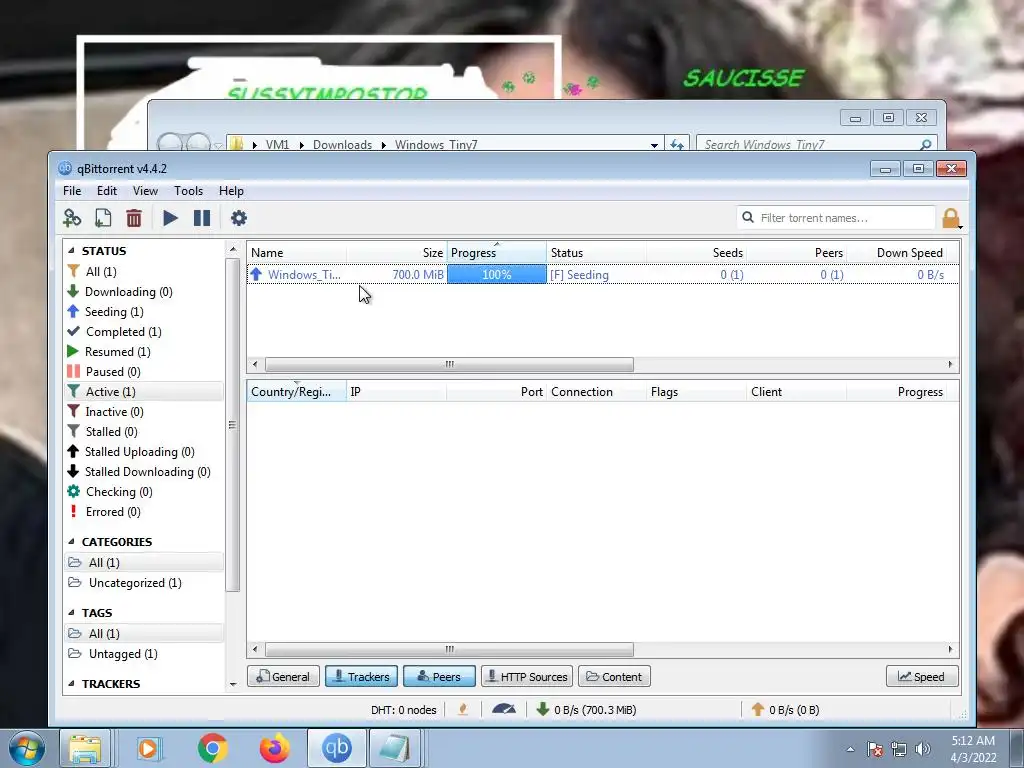
Task: Click the volume speaker tray icon
Action: (923, 749)
